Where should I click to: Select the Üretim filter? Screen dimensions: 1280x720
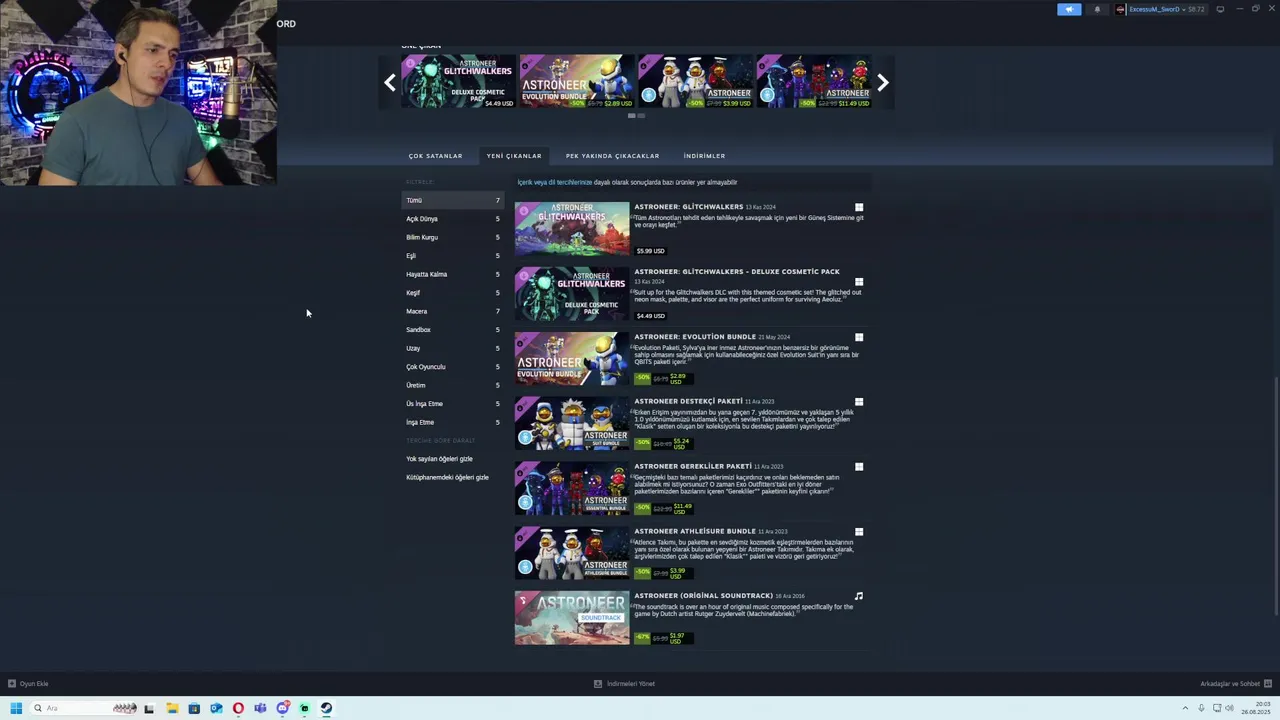click(x=453, y=385)
